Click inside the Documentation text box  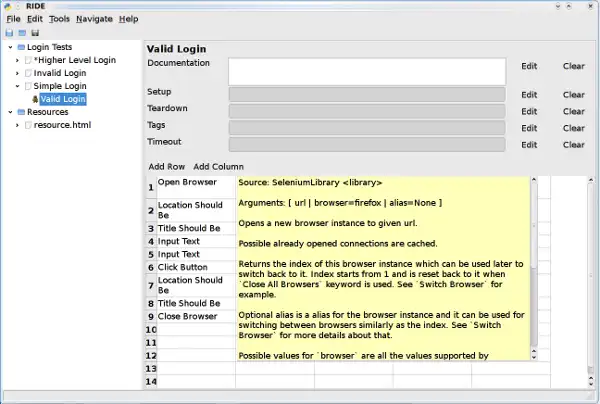click(x=367, y=72)
